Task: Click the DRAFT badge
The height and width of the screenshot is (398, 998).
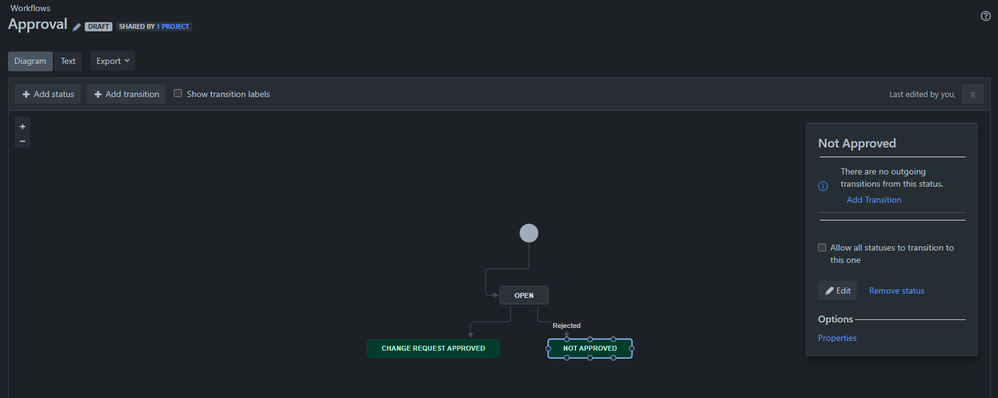Action: 99,27
